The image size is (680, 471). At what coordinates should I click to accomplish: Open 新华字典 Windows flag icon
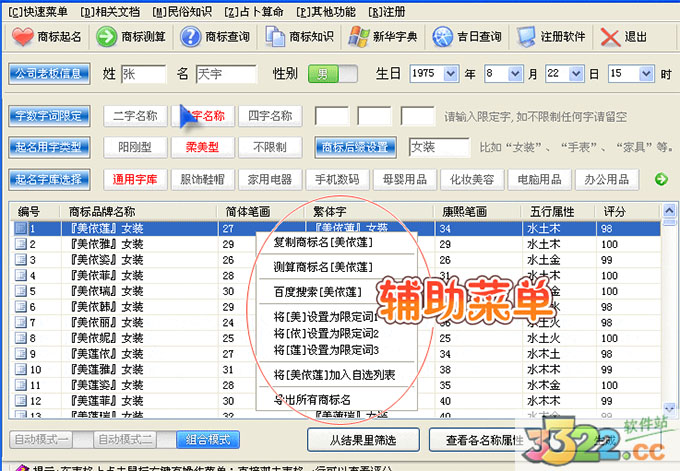pos(359,37)
